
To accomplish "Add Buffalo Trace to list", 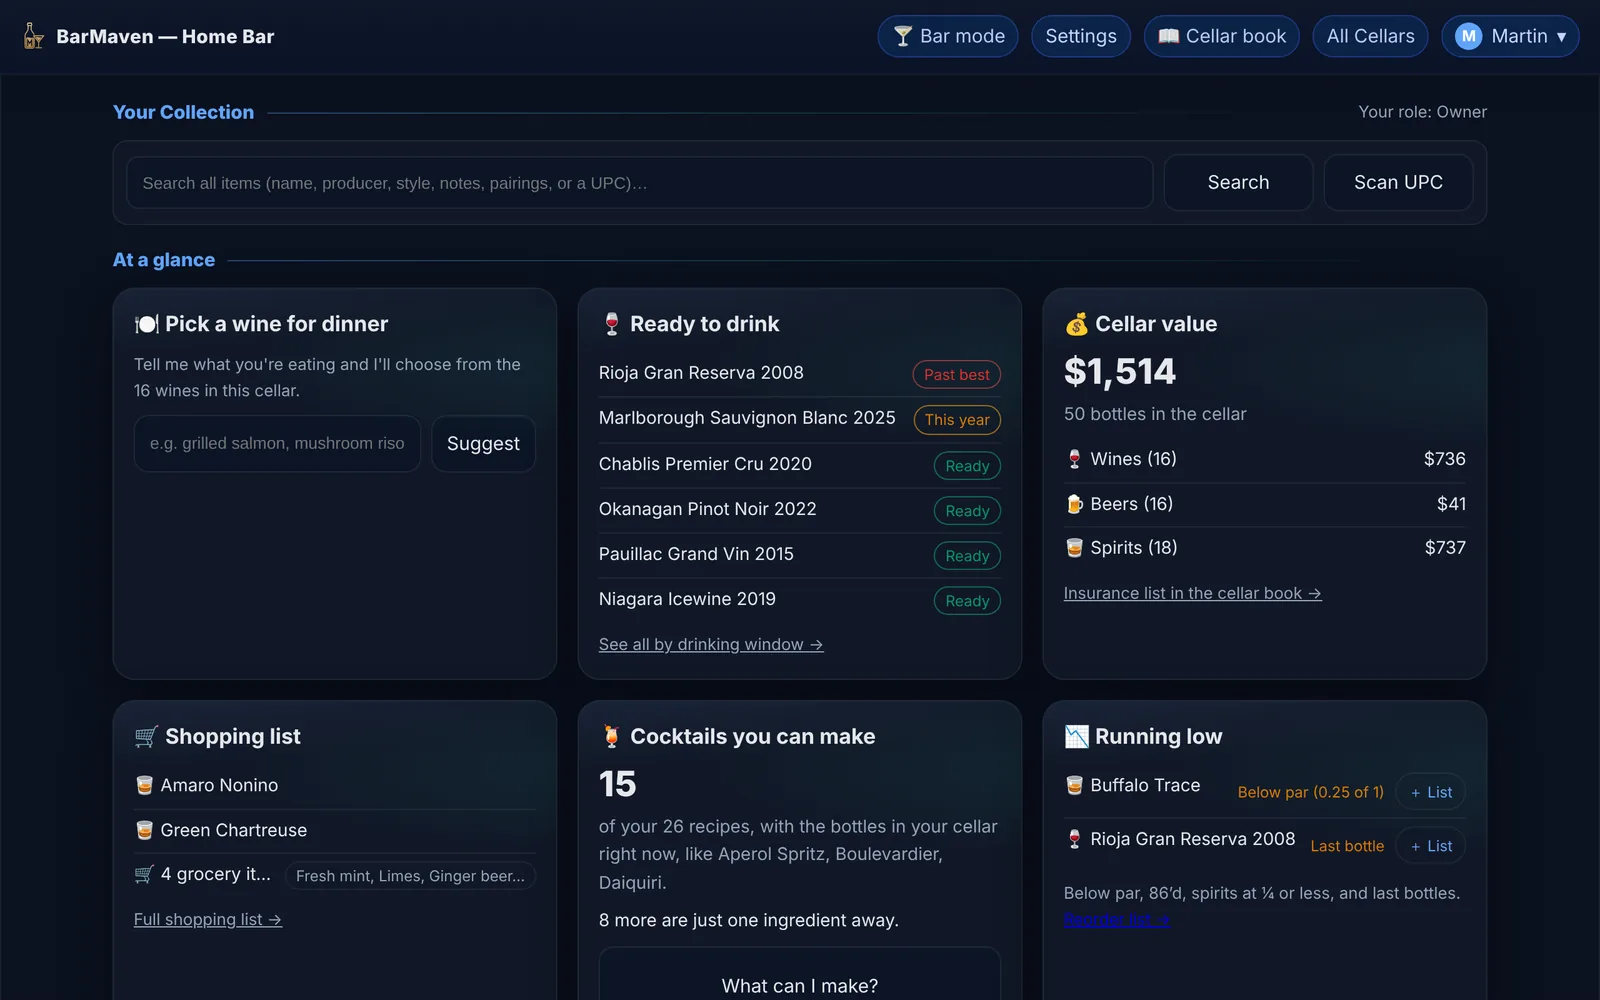I will 1431,792.
